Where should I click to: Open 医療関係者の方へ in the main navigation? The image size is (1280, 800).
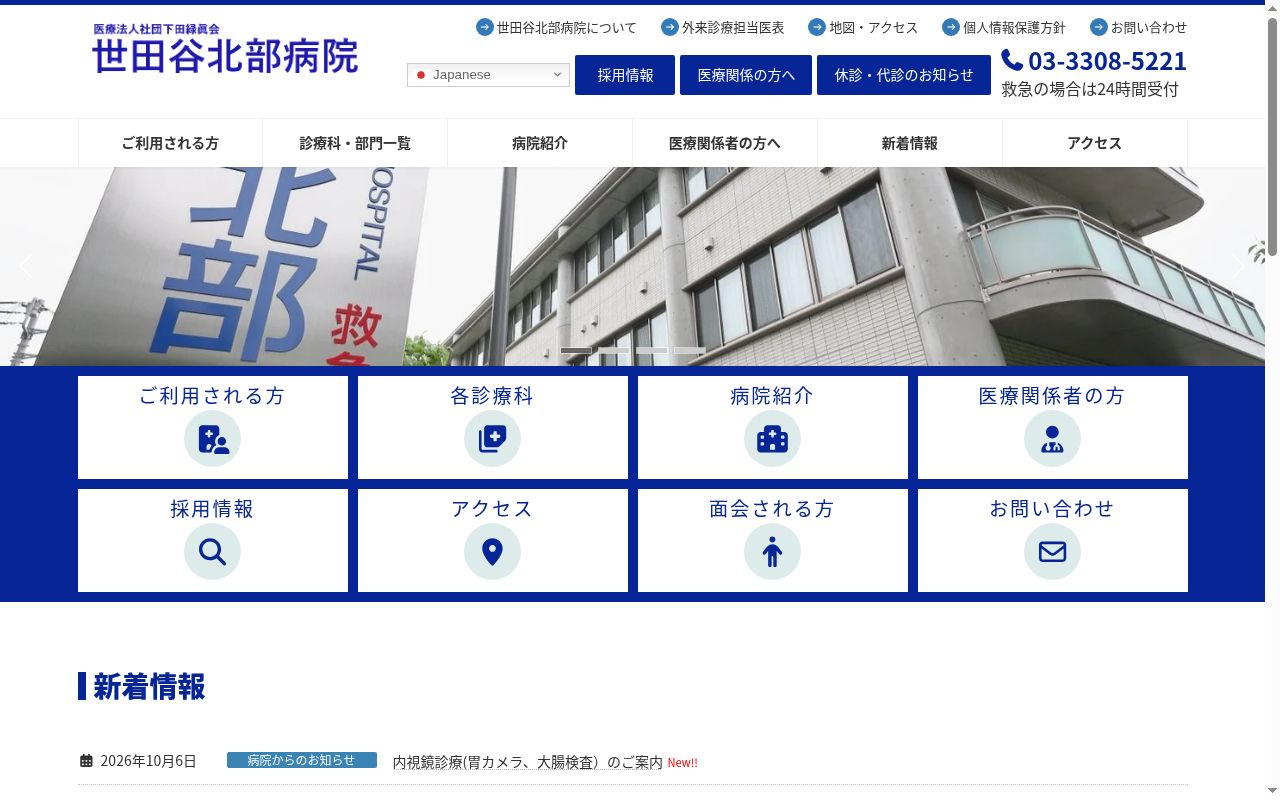[x=725, y=143]
